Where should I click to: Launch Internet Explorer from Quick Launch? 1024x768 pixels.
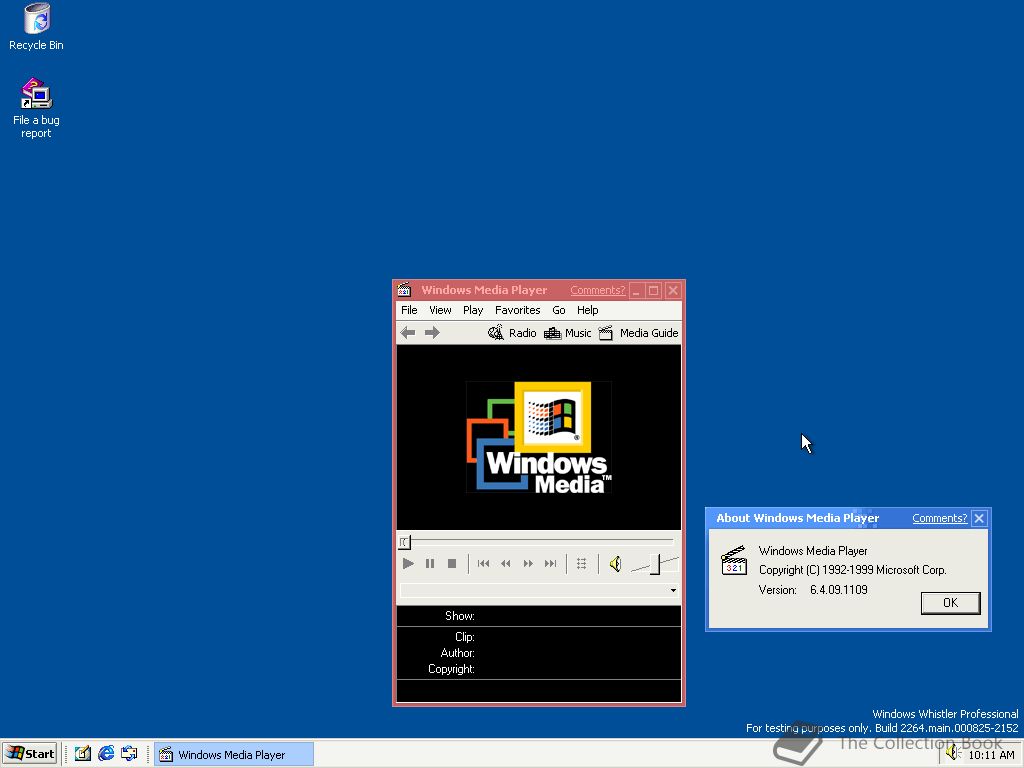click(x=106, y=754)
